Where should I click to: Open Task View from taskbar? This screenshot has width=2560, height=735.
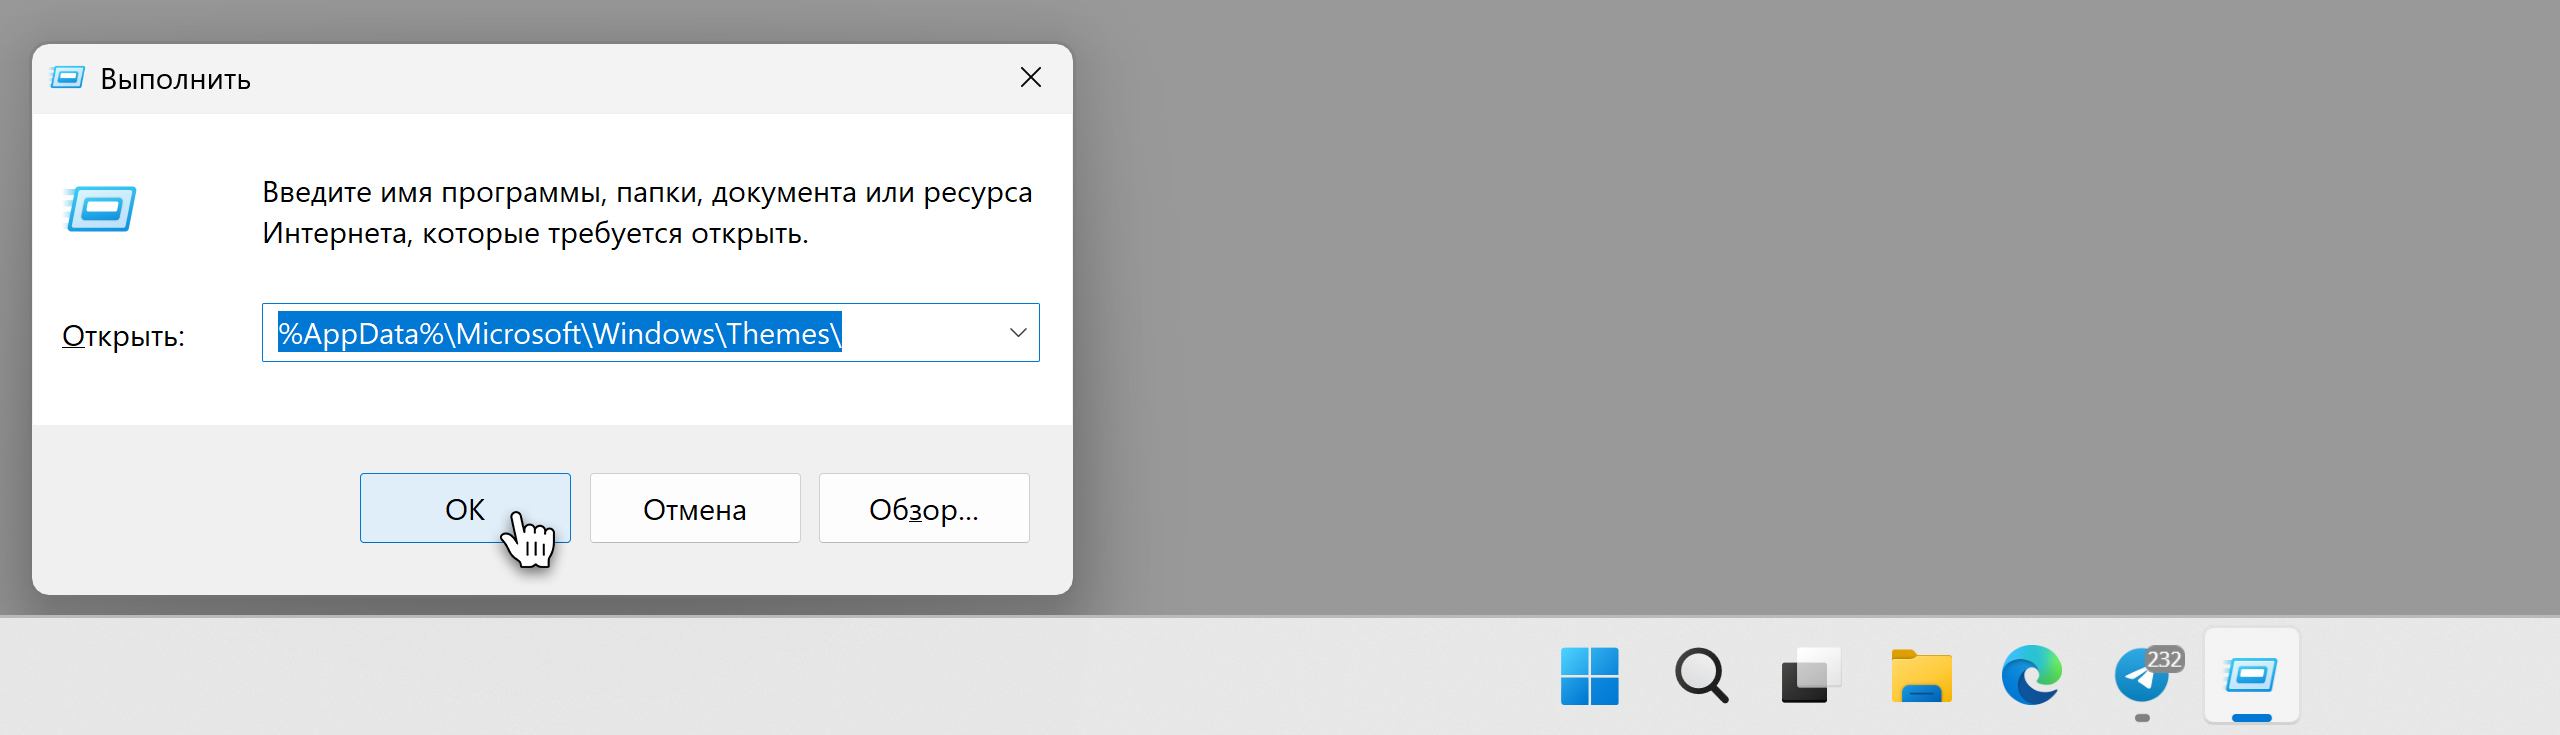click(1811, 676)
